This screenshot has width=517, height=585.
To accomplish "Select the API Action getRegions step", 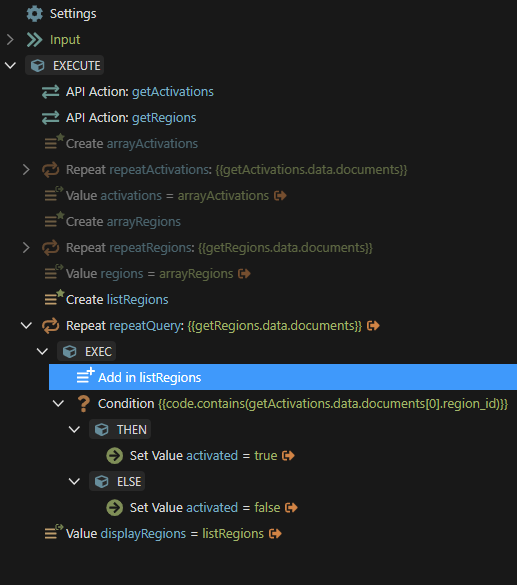I will [x=131, y=118].
